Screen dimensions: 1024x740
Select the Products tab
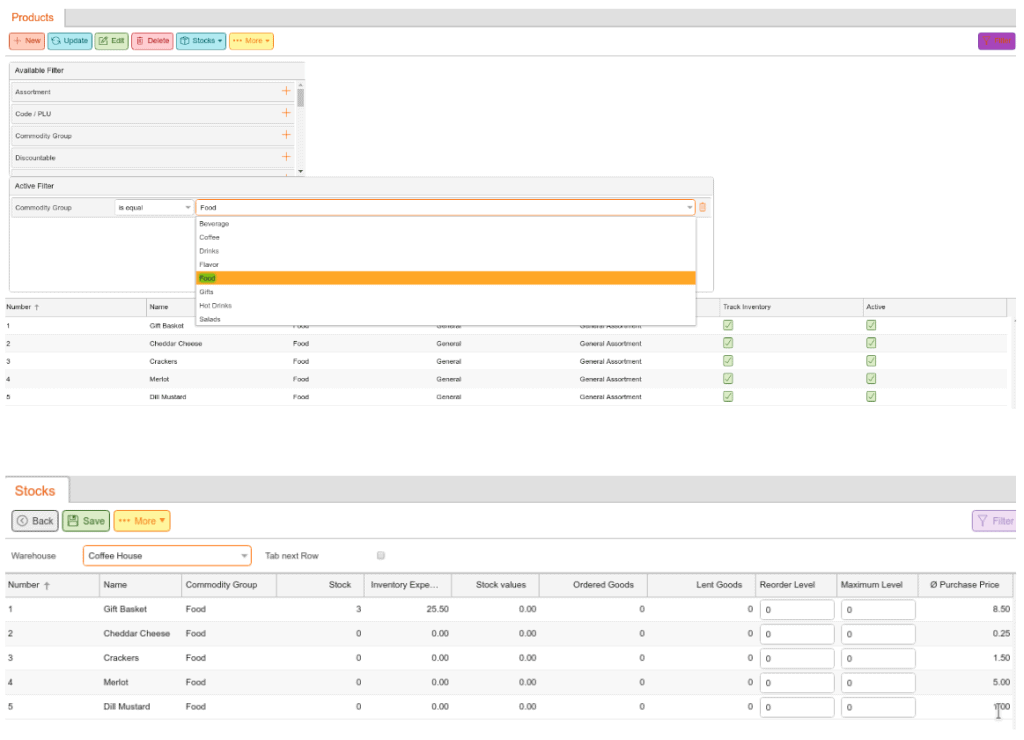[x=33, y=17]
